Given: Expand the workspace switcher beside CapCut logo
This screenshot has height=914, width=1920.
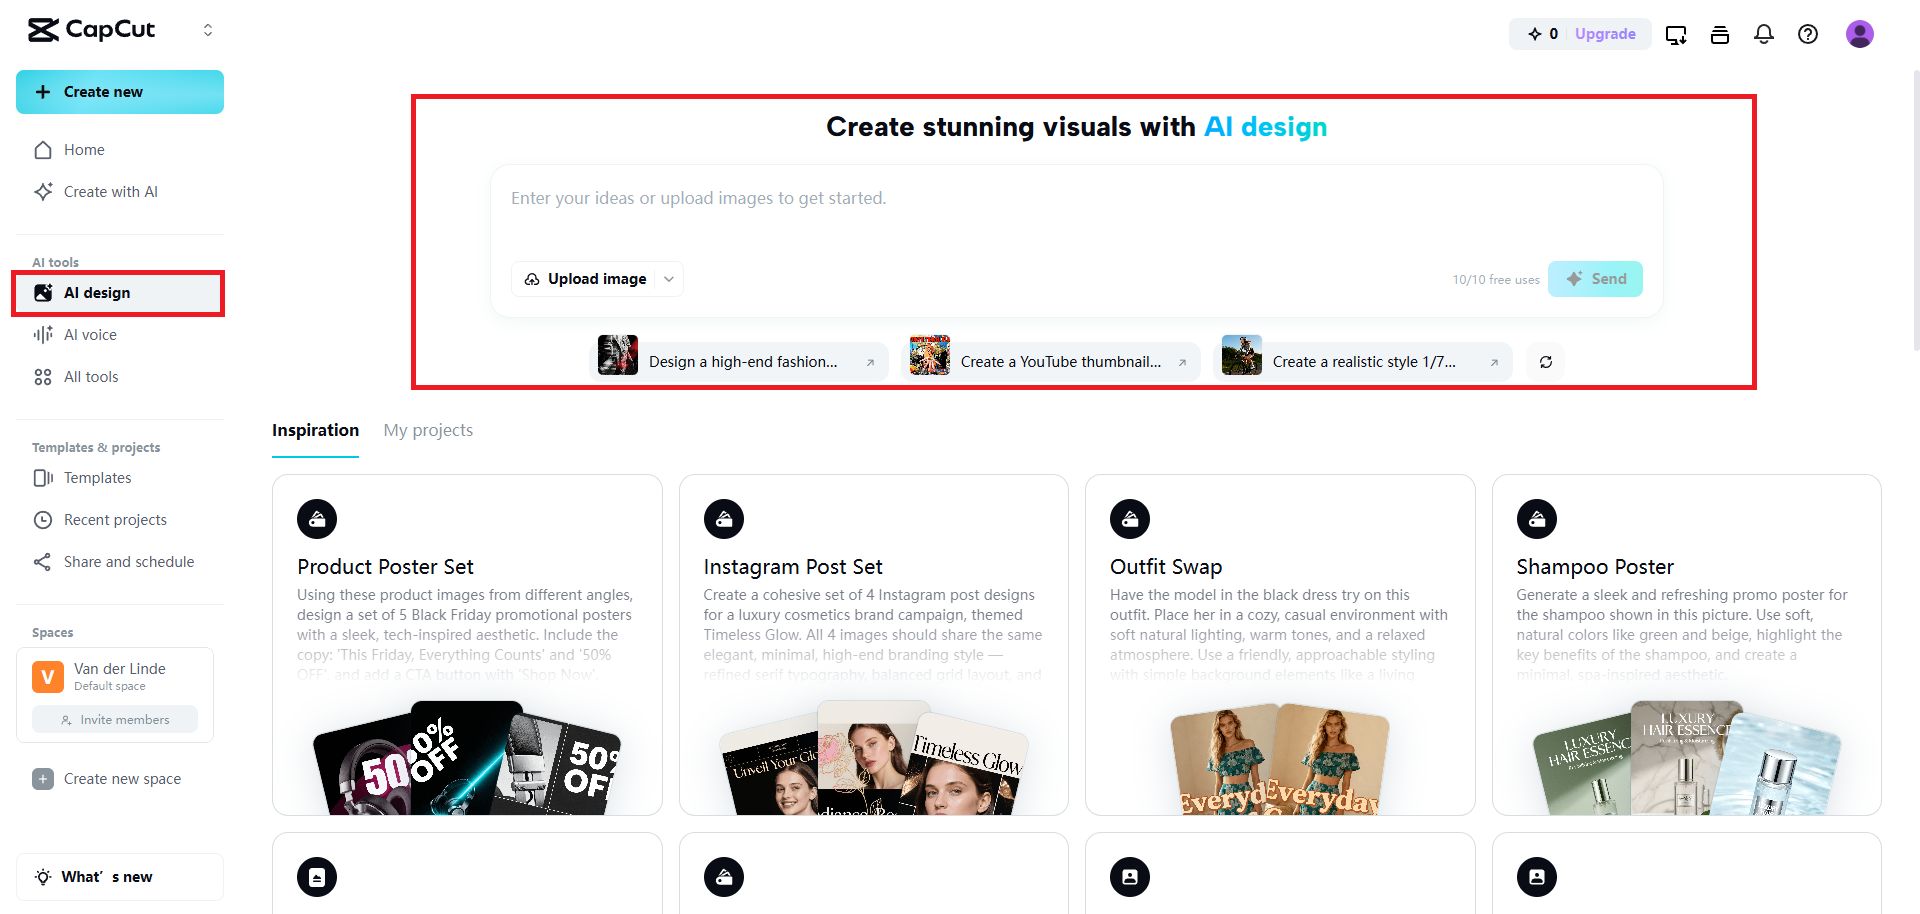Looking at the screenshot, I should coord(208,30).
